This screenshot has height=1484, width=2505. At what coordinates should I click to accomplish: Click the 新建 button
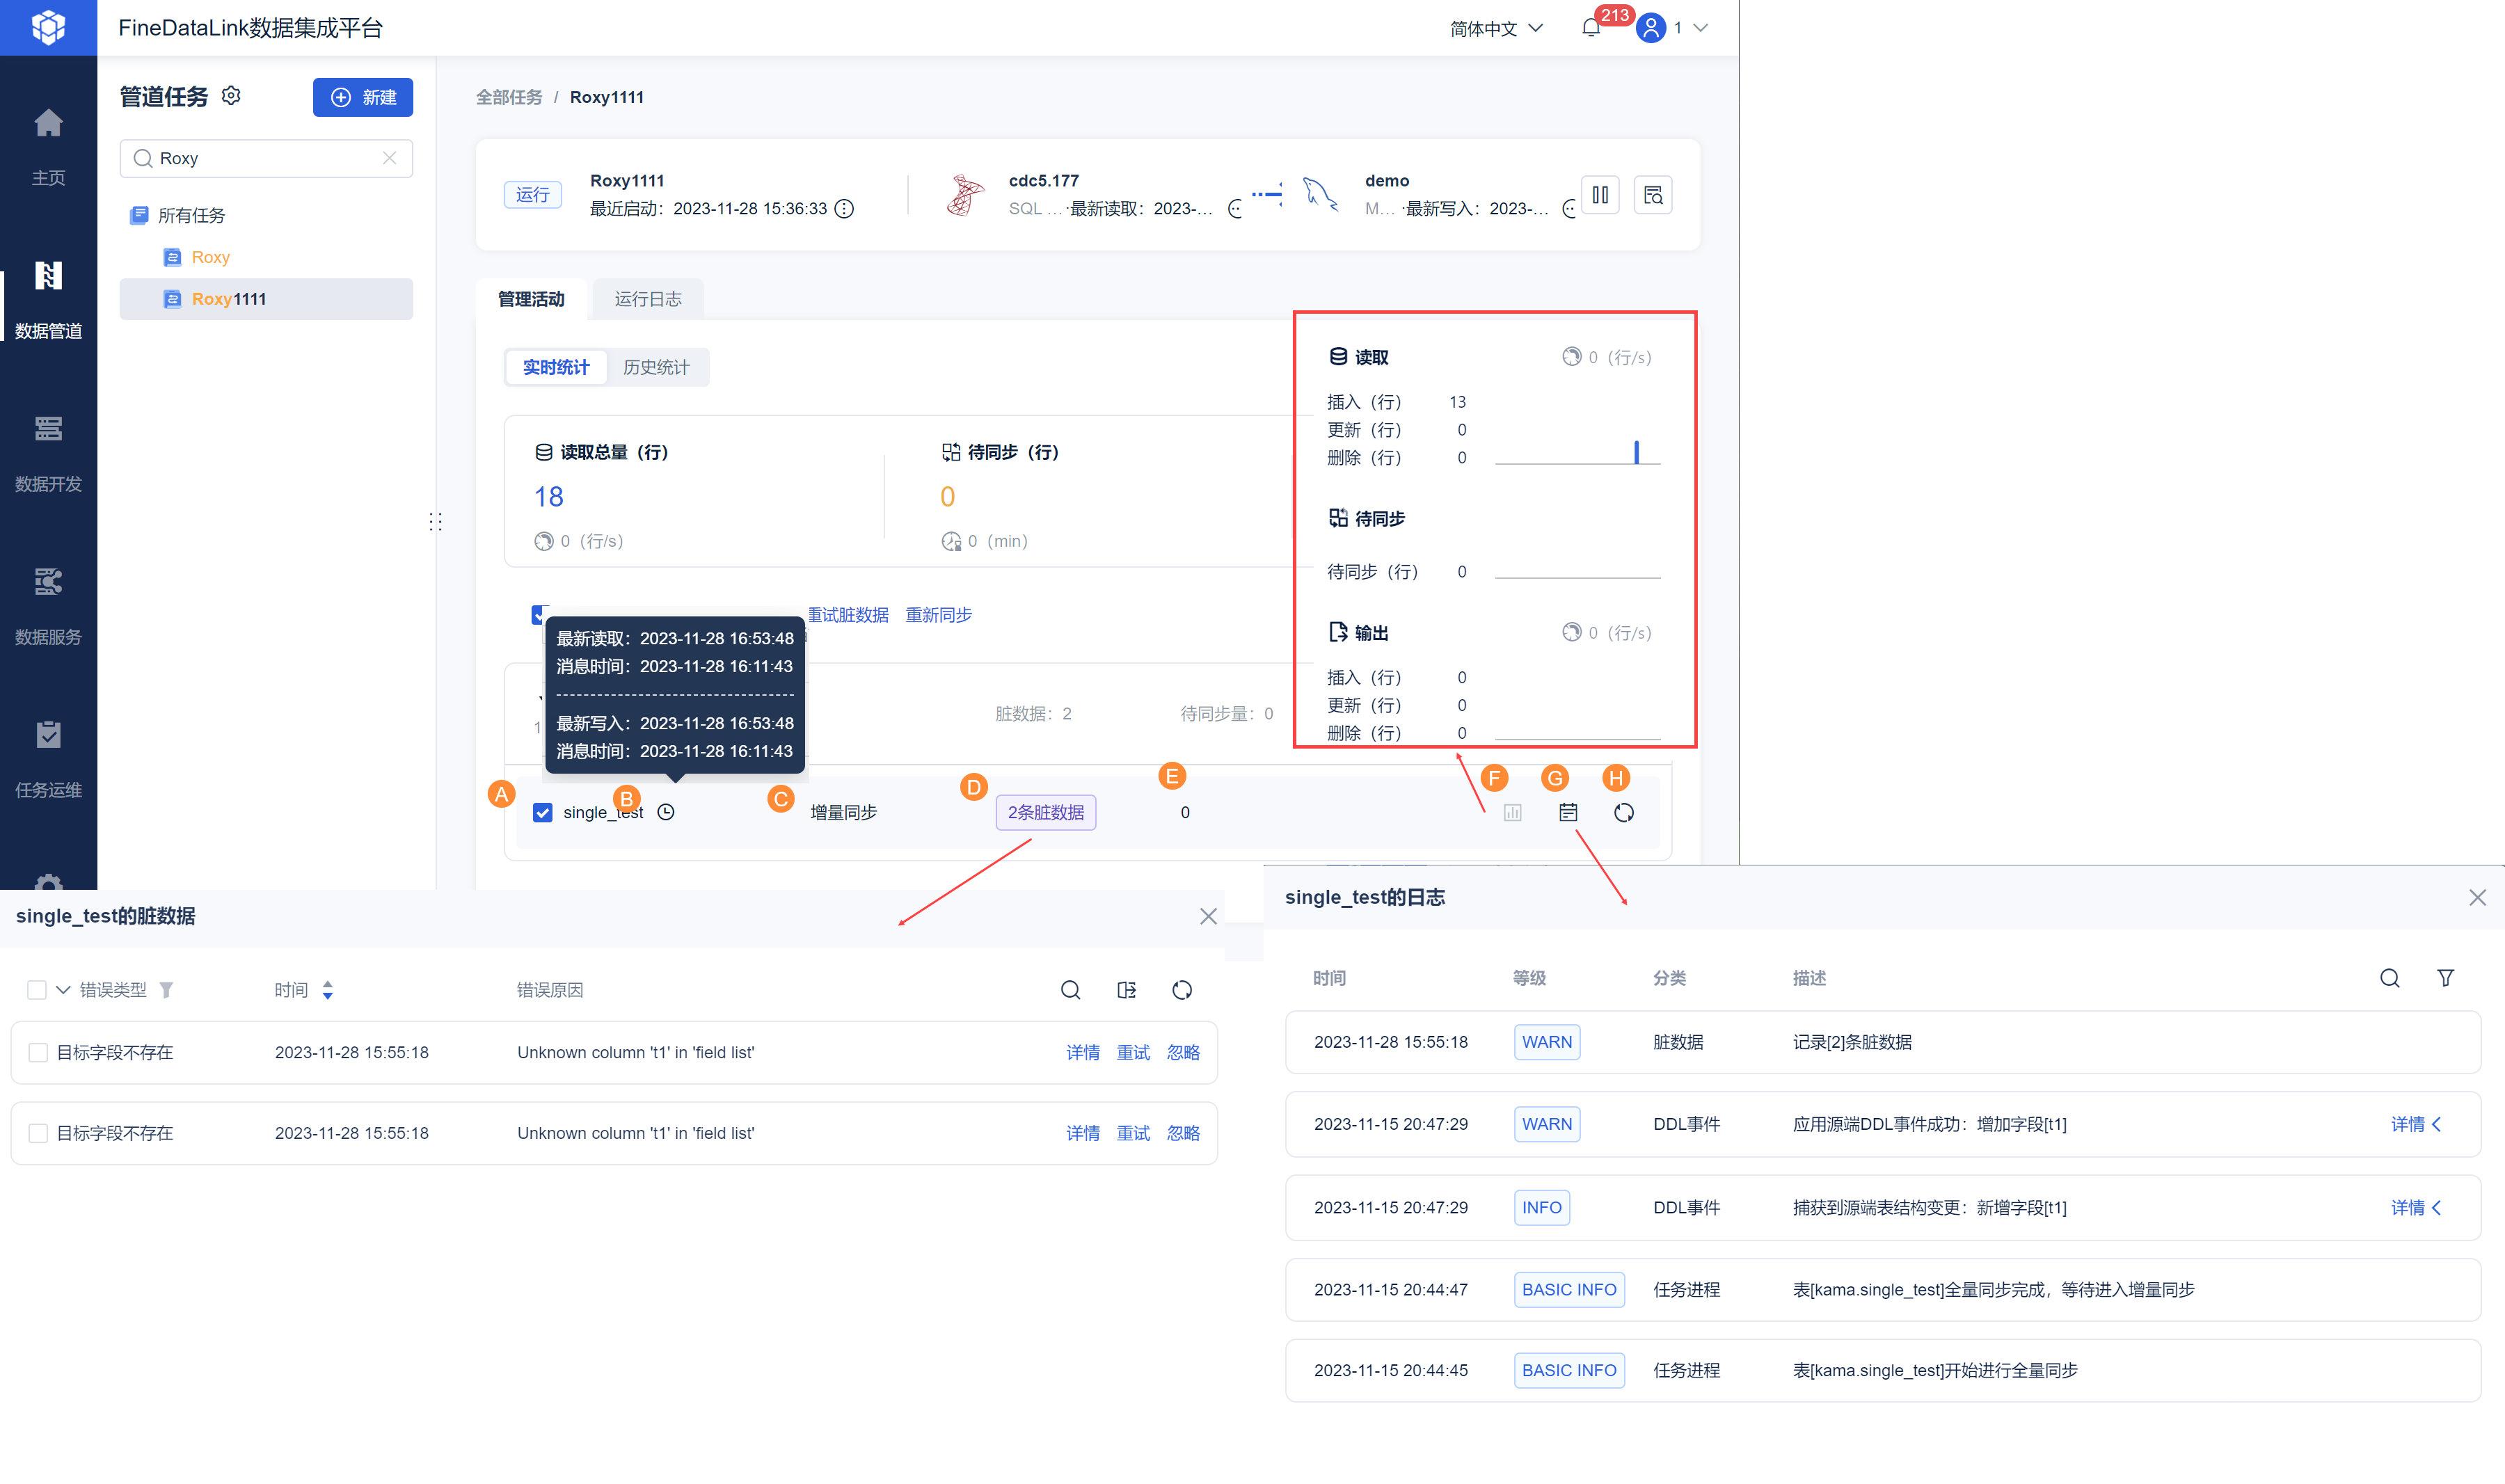click(363, 97)
